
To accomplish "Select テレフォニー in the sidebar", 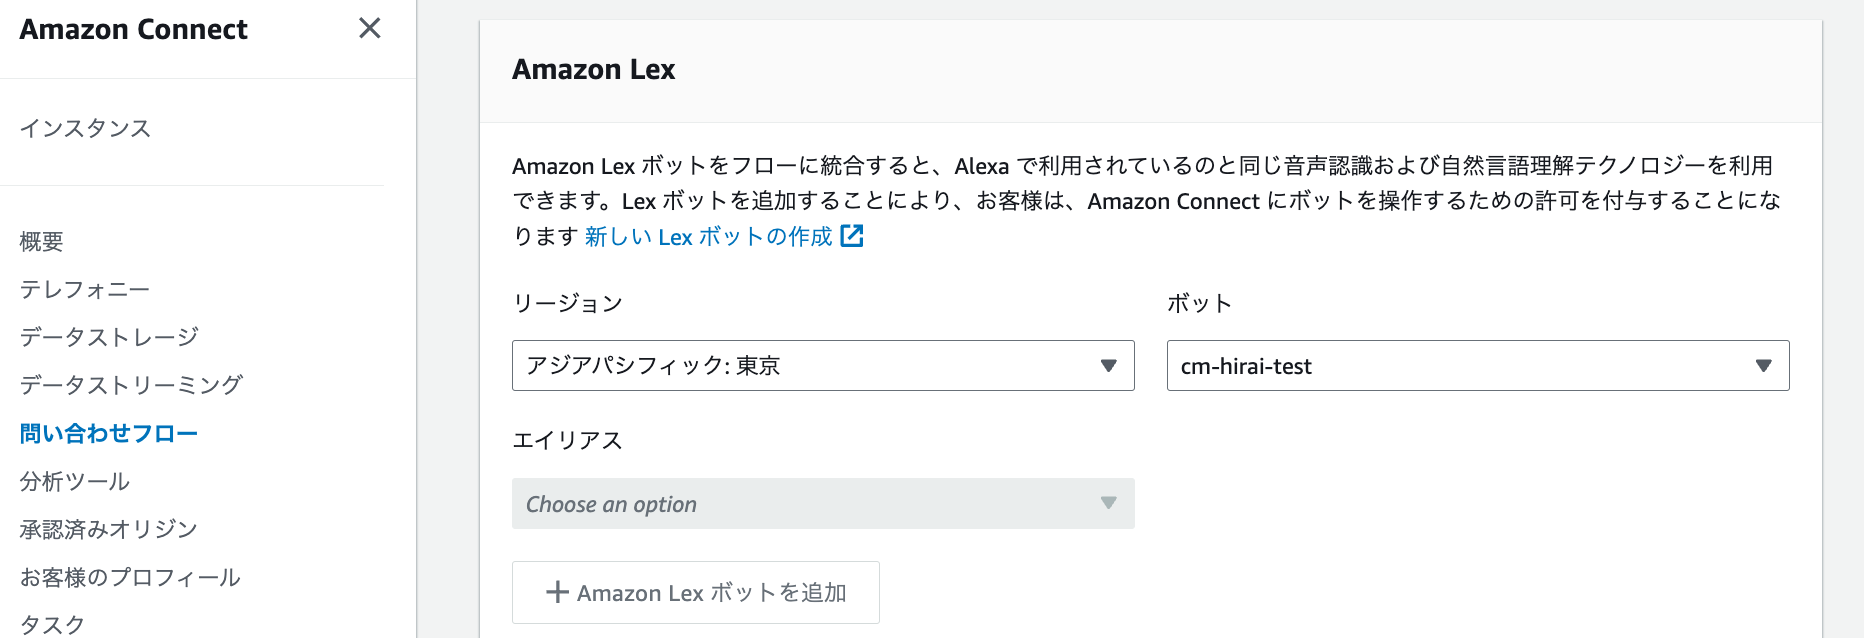I will [86, 289].
